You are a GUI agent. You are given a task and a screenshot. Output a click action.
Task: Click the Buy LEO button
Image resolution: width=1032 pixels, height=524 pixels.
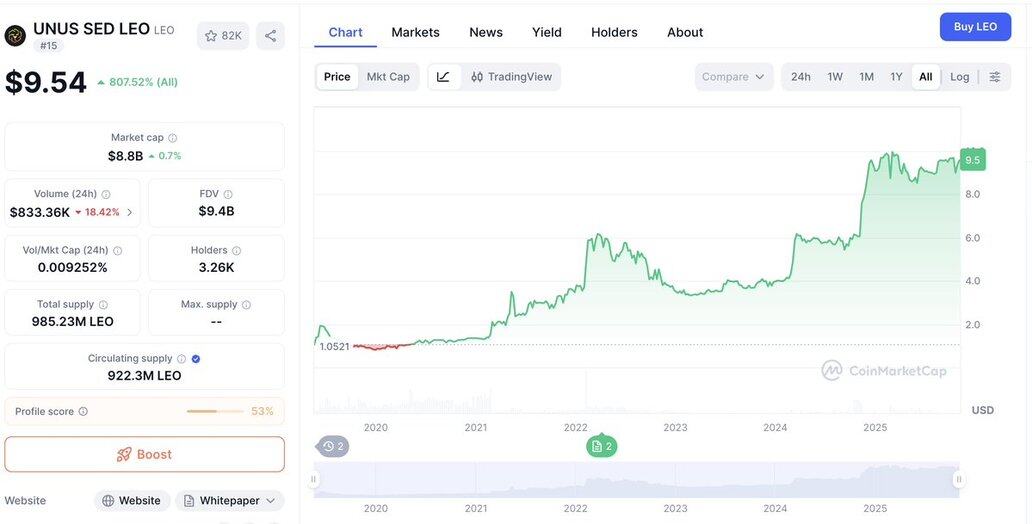pyautogui.click(x=975, y=27)
